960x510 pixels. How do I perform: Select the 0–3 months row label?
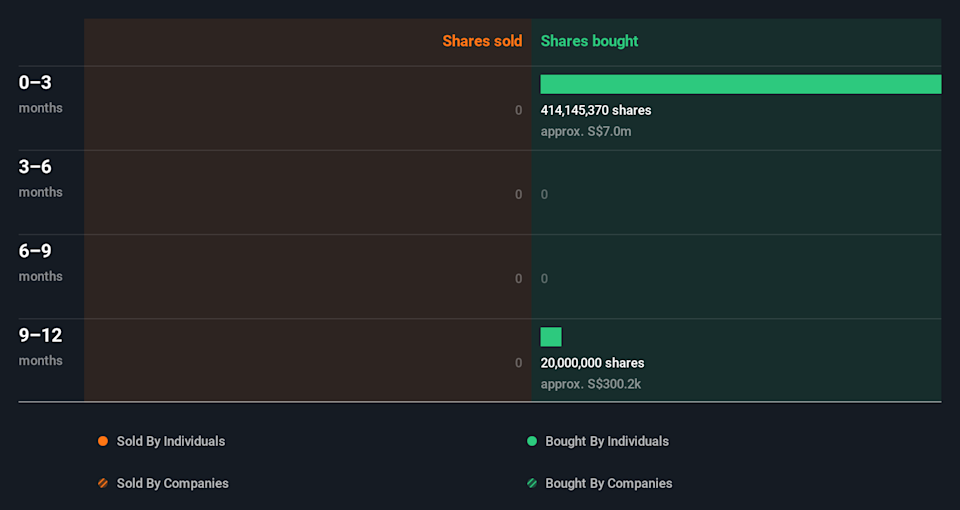click(x=40, y=94)
